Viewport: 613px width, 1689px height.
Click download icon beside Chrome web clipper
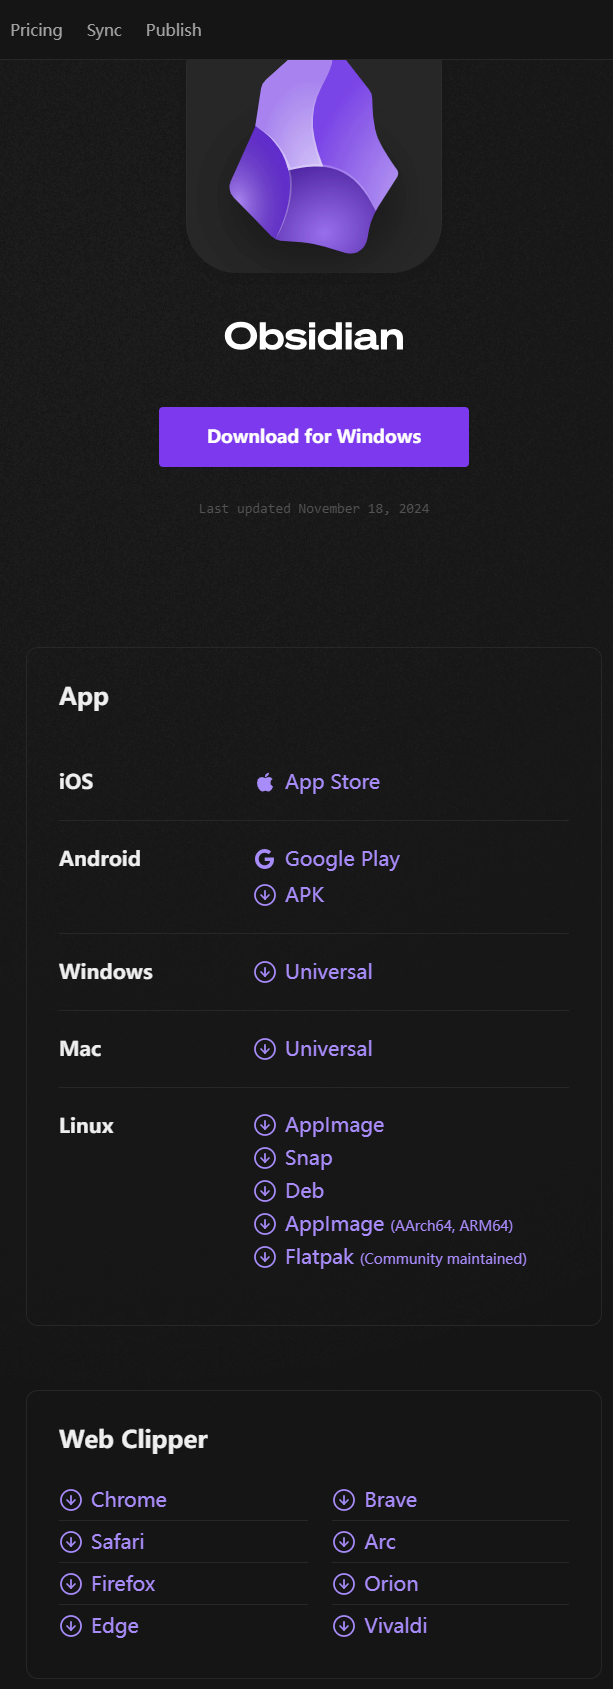[71, 1500]
